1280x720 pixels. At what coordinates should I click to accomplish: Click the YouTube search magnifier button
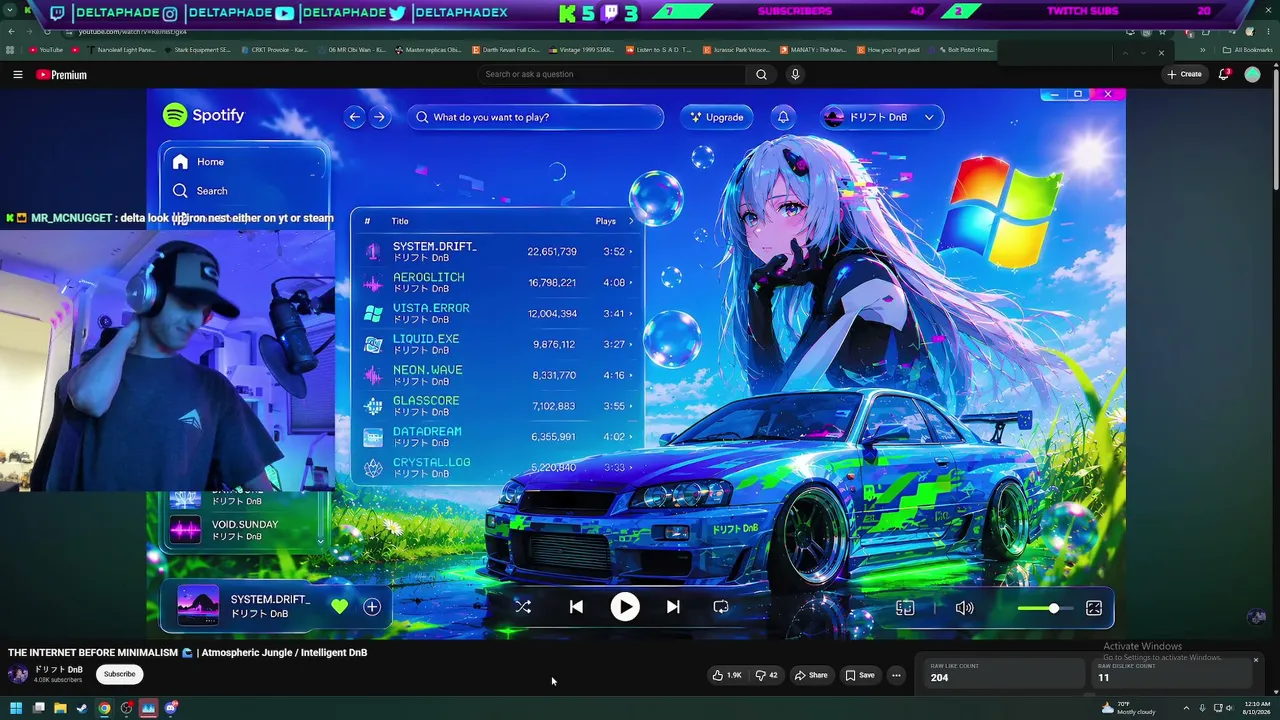click(x=761, y=75)
